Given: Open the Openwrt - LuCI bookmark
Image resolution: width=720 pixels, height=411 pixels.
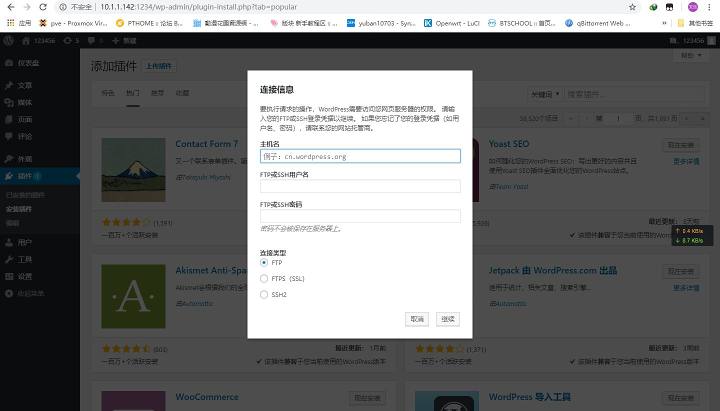Looking at the screenshot, I should point(452,23).
